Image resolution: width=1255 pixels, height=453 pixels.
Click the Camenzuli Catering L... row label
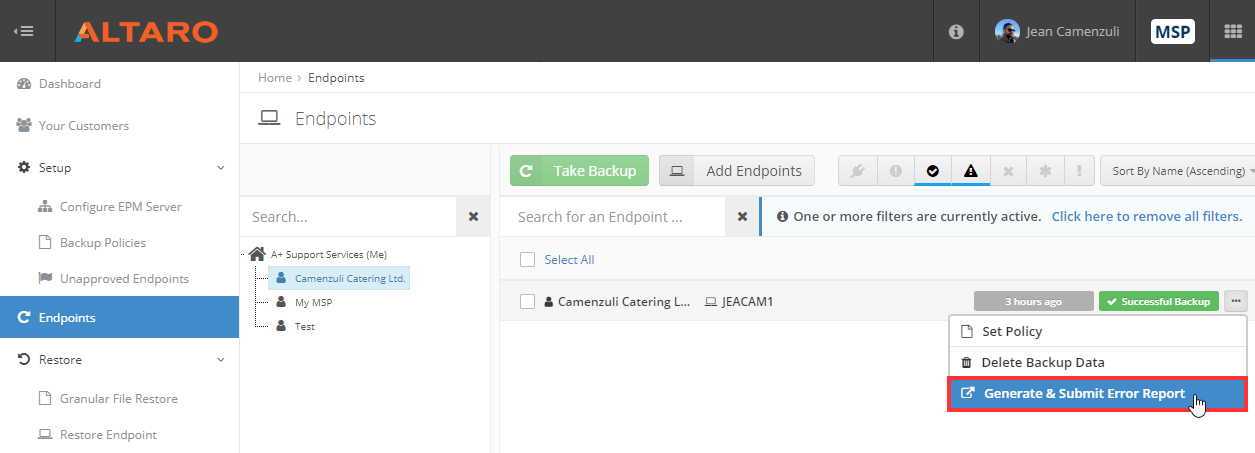(624, 301)
